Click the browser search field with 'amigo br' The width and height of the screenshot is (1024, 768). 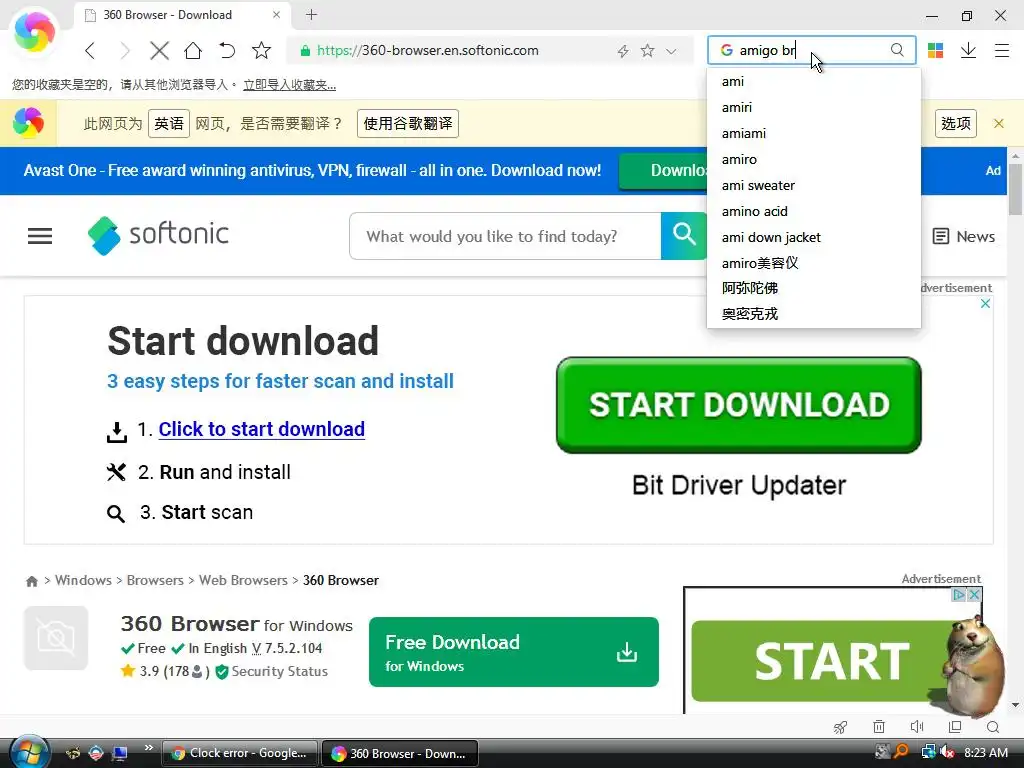(811, 50)
